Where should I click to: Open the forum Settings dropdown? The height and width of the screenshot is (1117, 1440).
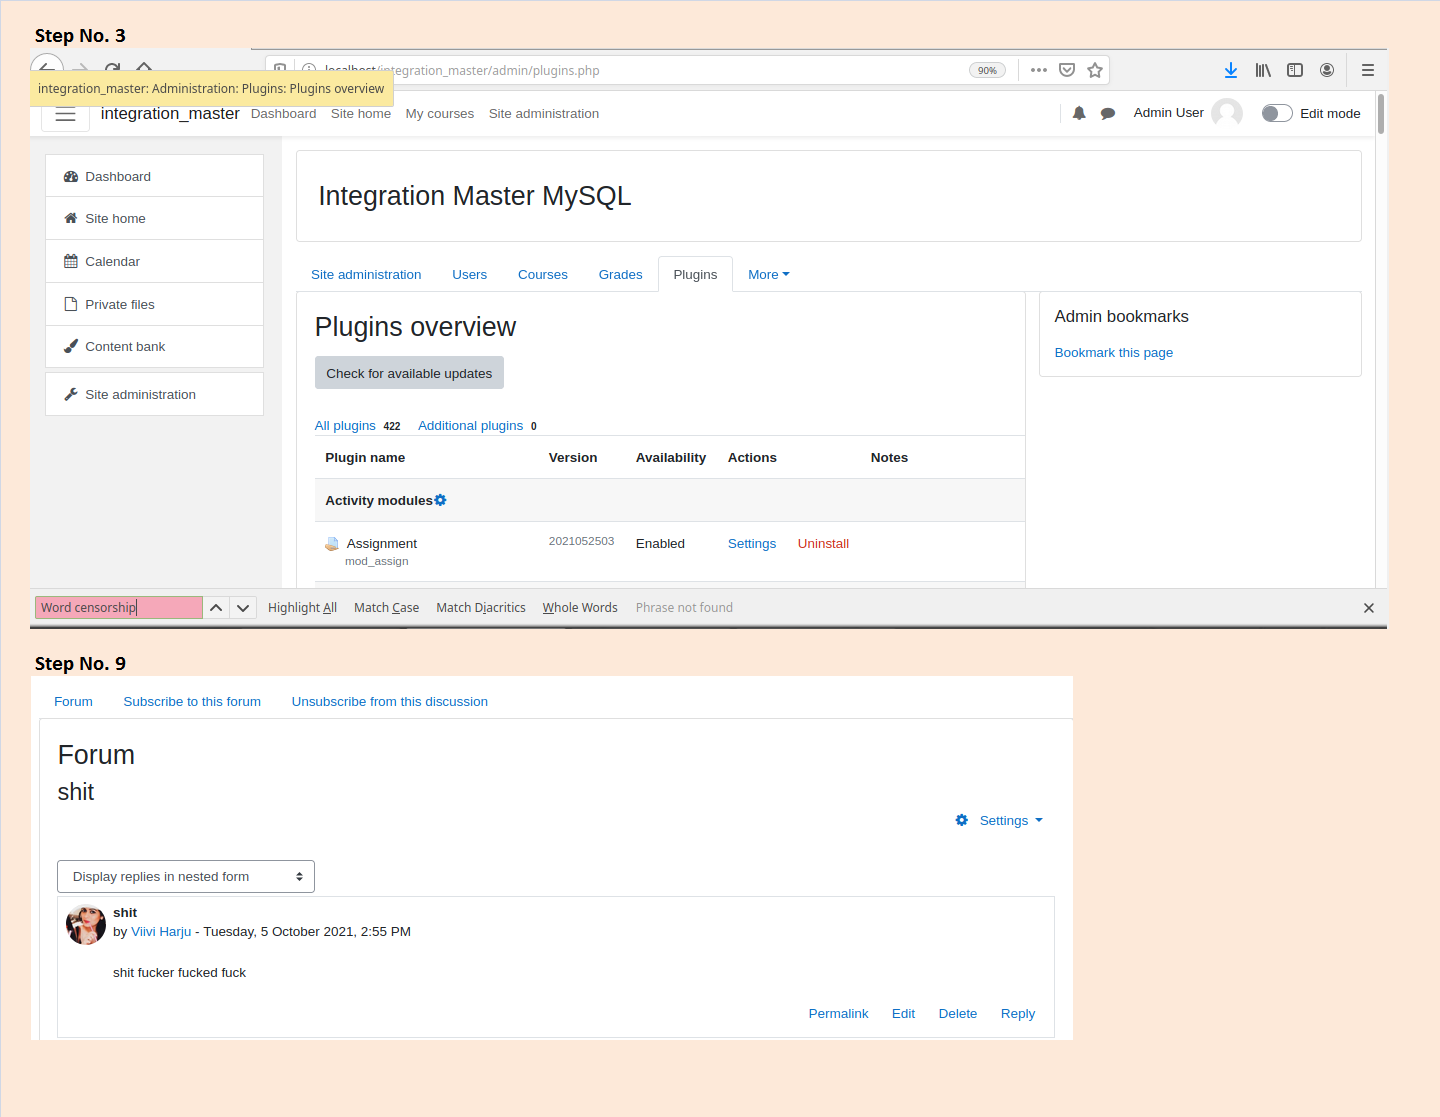pyautogui.click(x=999, y=820)
